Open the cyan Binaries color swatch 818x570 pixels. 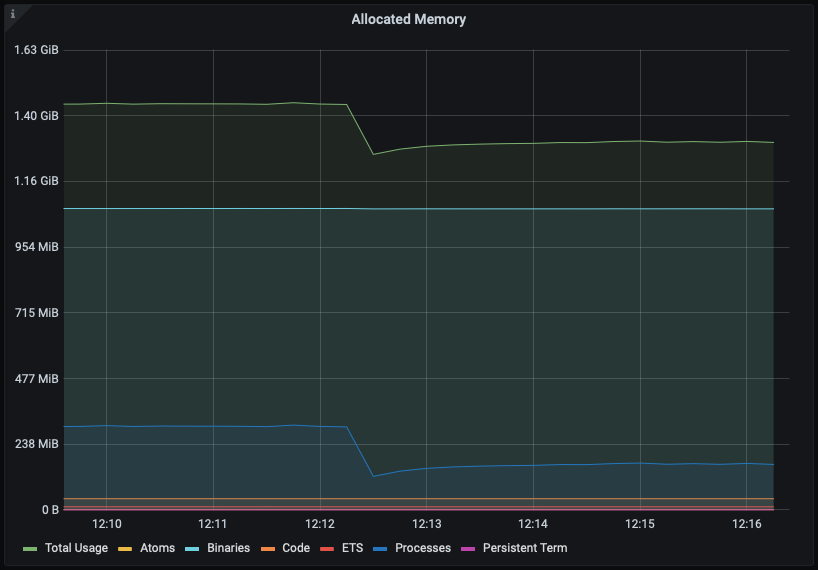coord(193,549)
